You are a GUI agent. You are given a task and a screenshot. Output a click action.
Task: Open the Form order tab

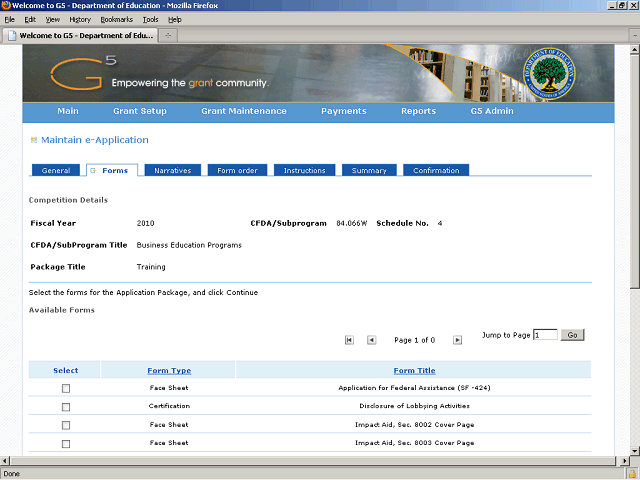[237, 170]
